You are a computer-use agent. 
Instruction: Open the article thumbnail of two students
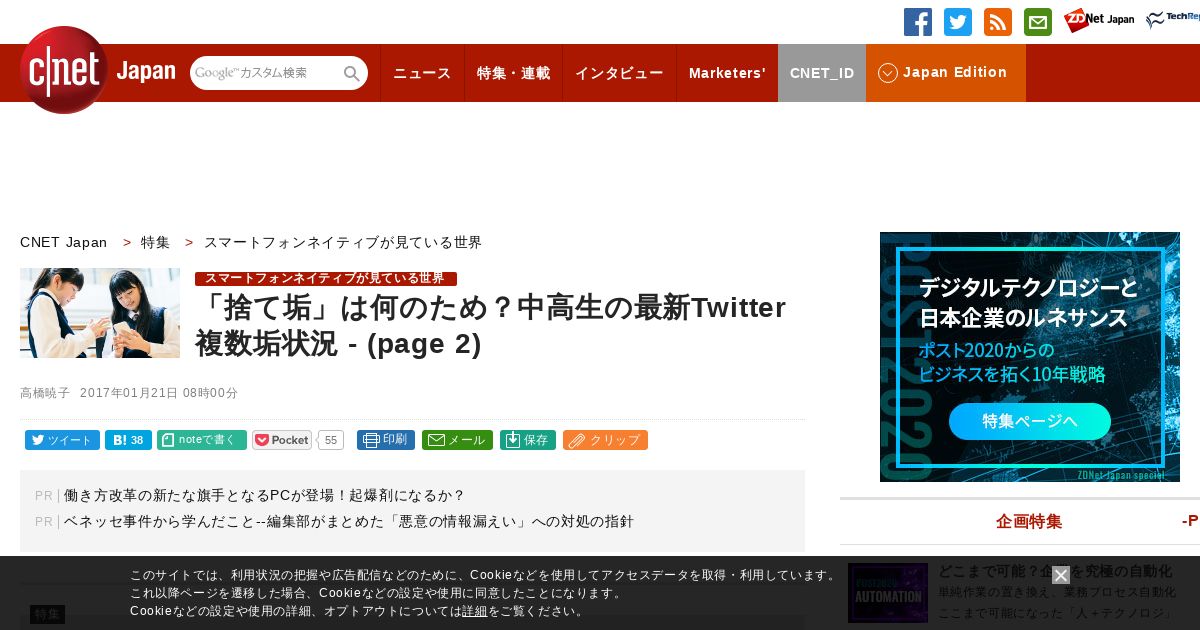click(100, 313)
